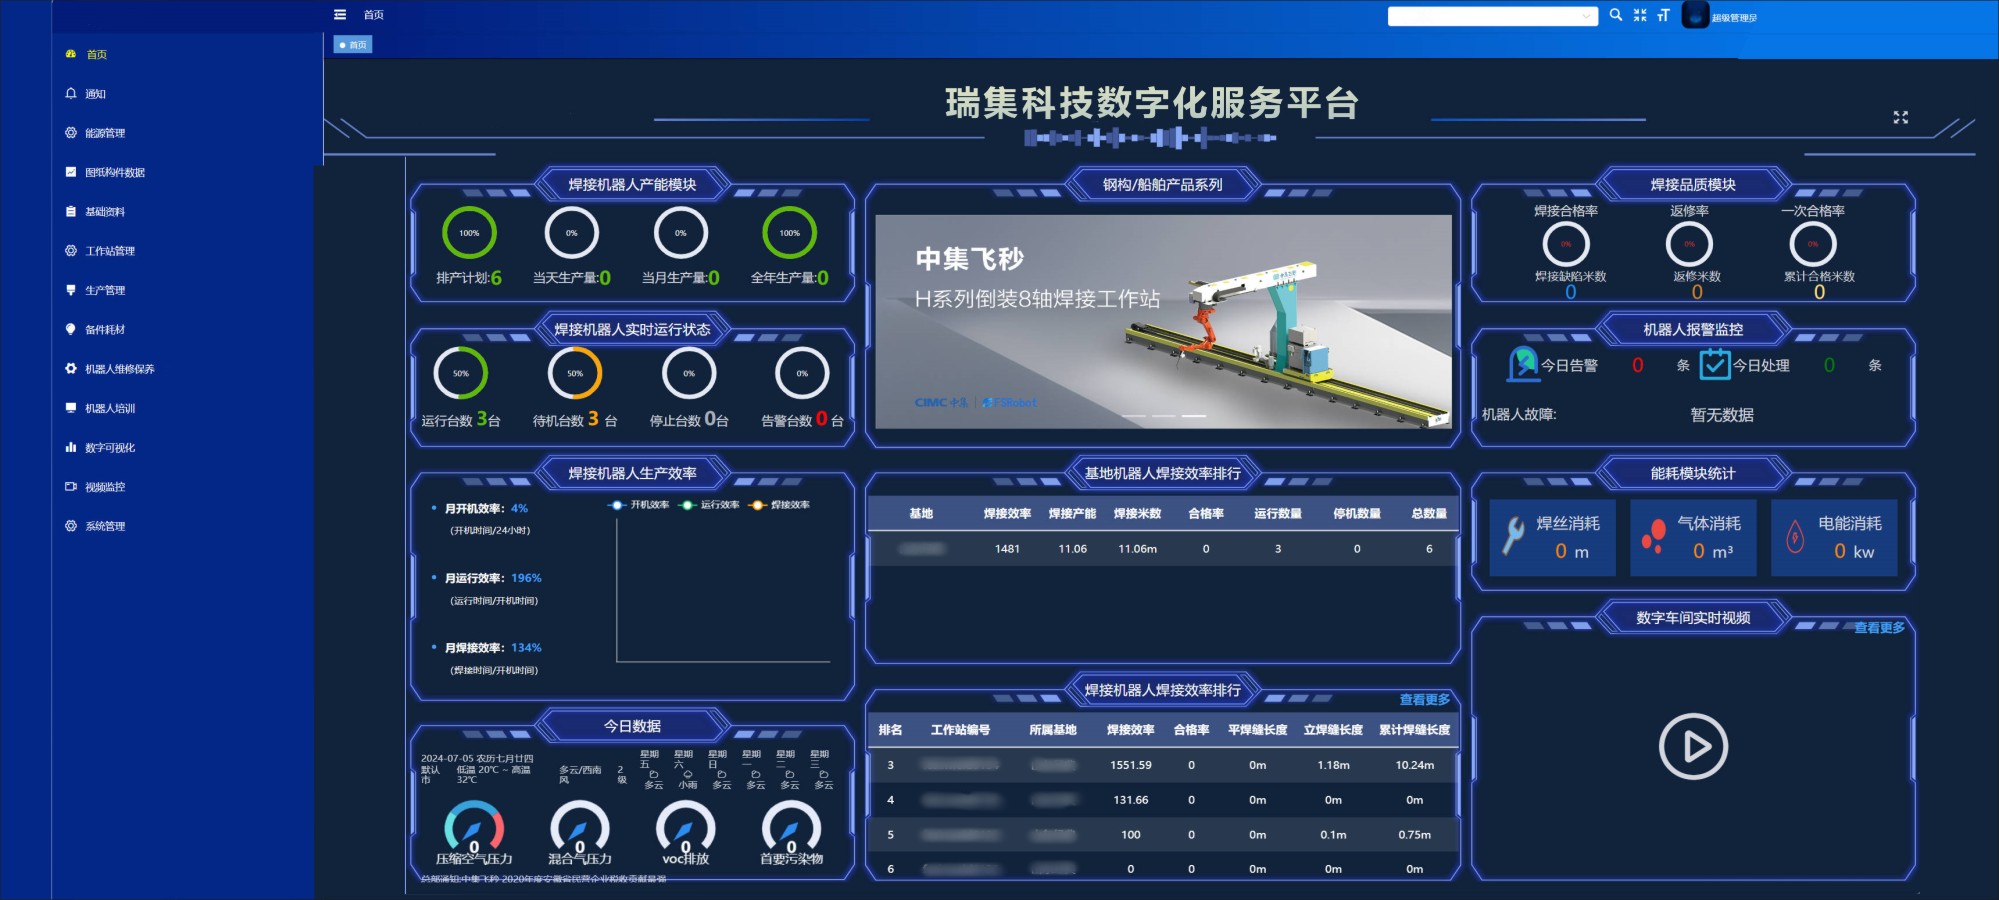The image size is (1999, 900).
Task: Play the 数字车间实时视频 video
Action: tap(1693, 746)
